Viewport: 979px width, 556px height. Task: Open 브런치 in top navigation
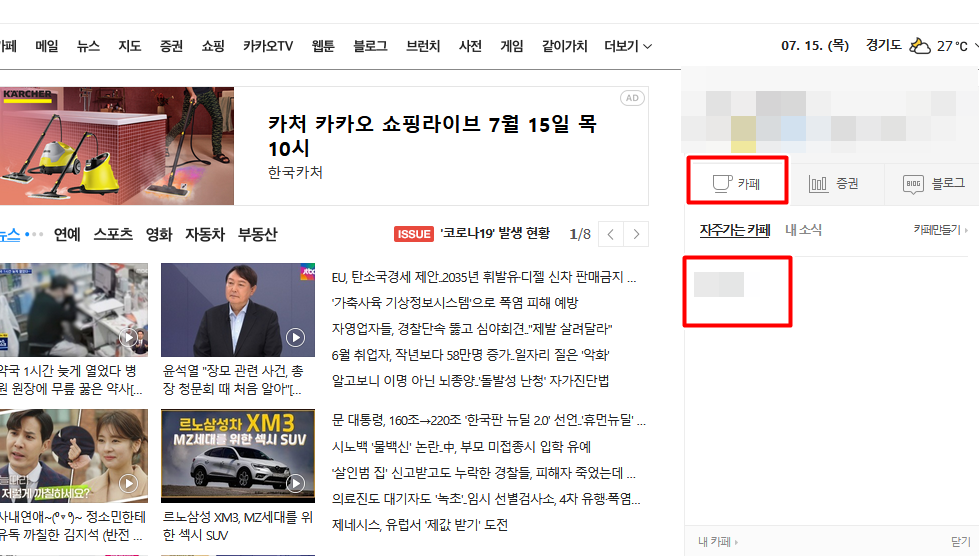(x=423, y=46)
